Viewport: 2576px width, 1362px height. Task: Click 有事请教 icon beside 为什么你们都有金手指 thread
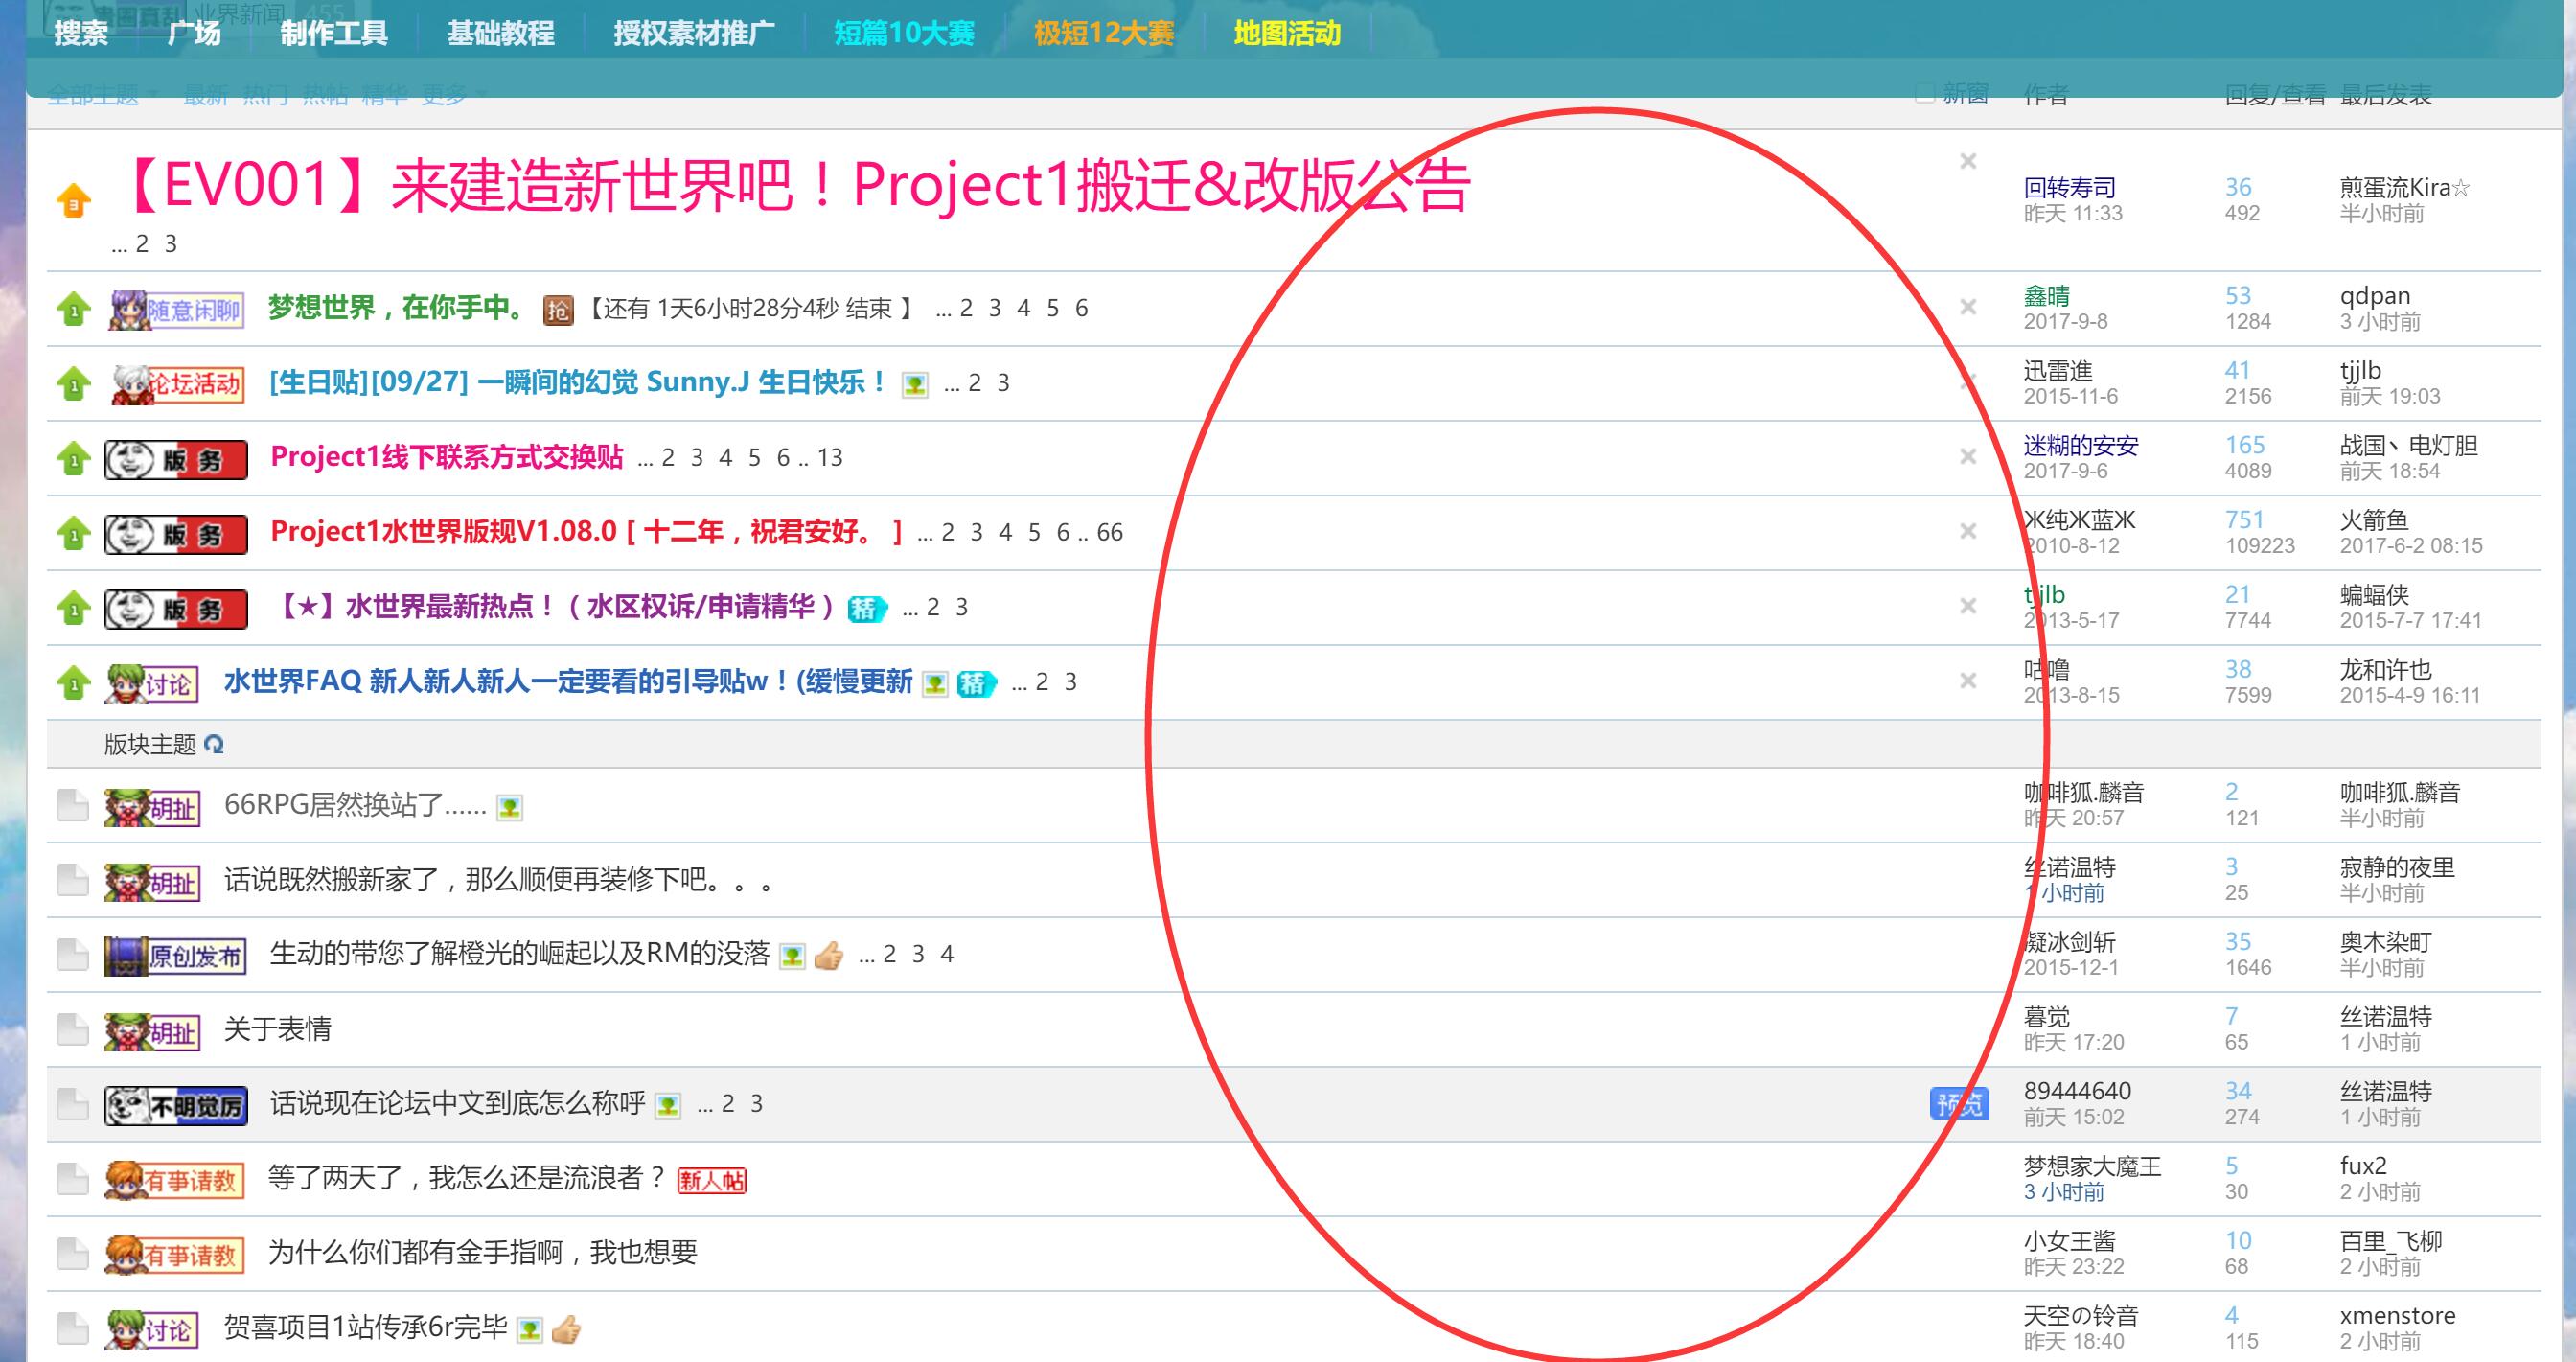pos(175,1255)
